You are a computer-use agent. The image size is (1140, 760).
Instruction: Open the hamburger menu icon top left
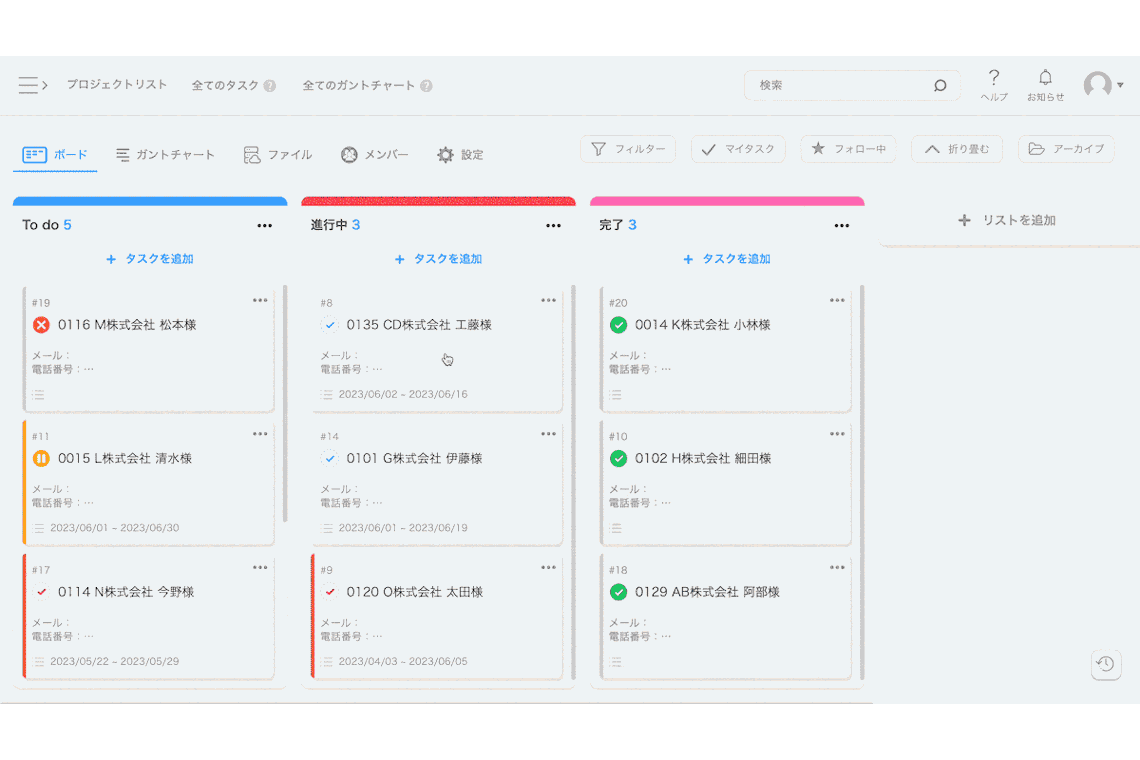pos(27,85)
